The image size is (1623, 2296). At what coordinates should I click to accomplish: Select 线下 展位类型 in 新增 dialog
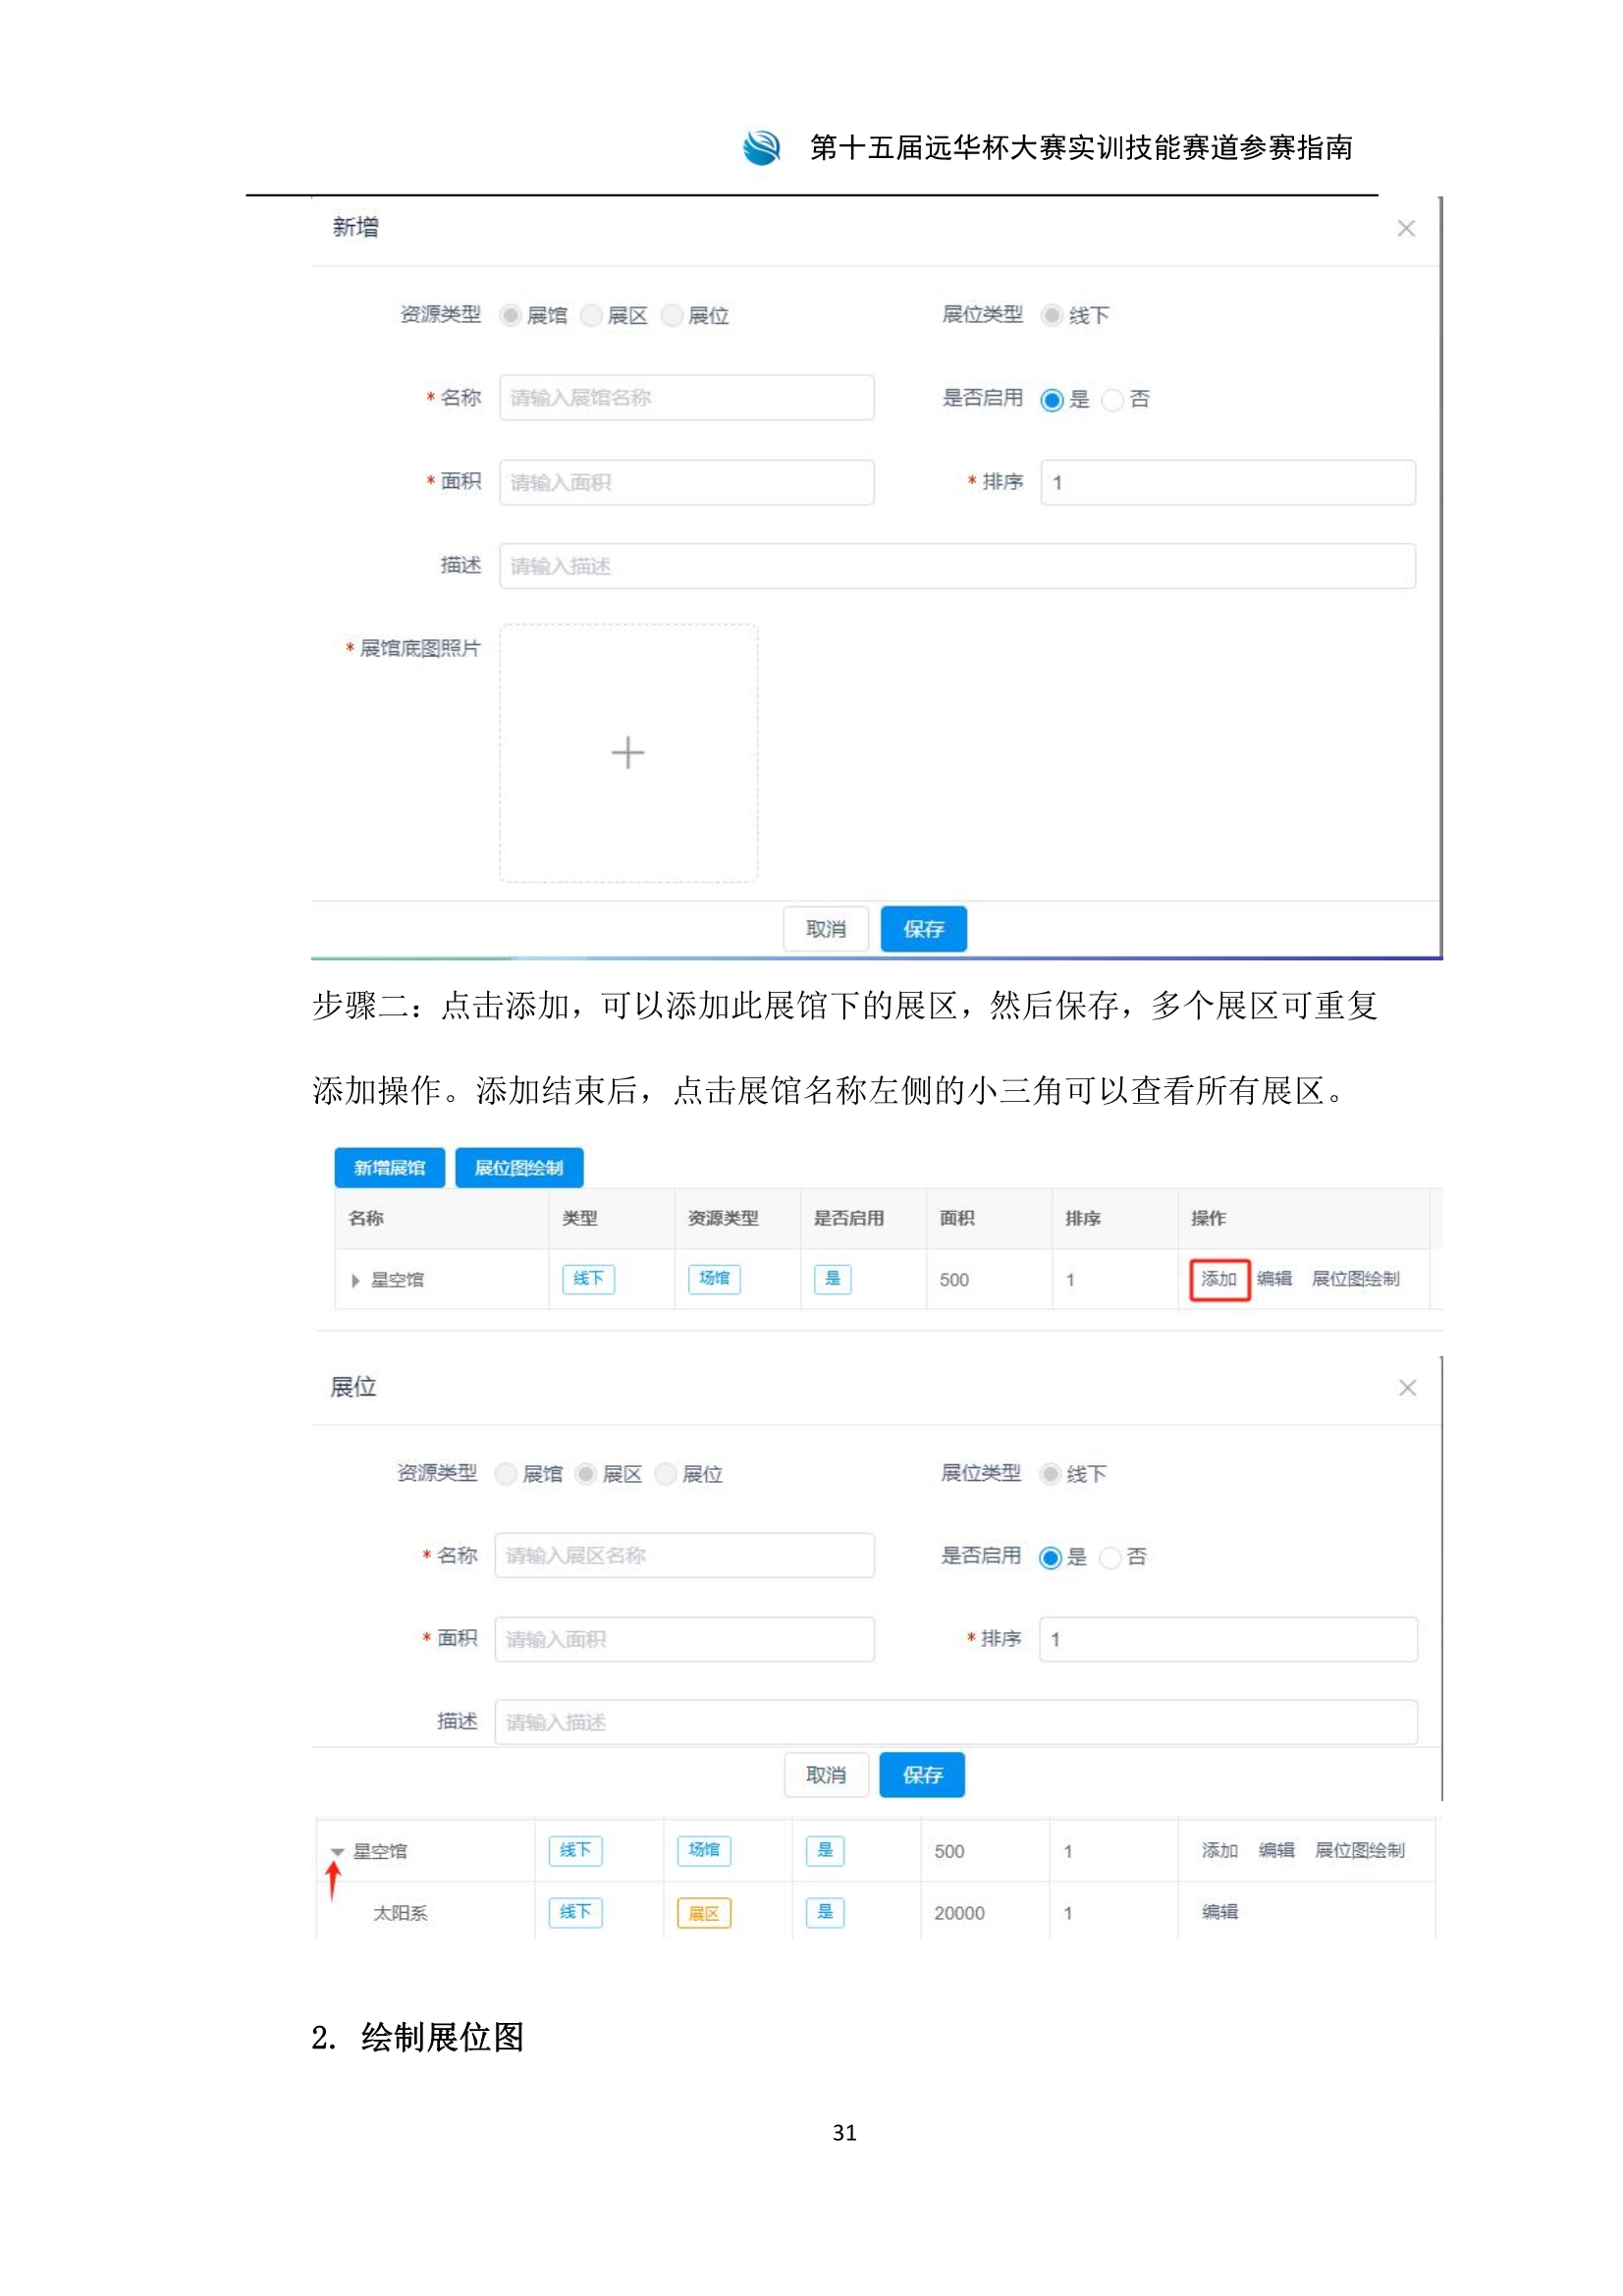pyautogui.click(x=1051, y=316)
